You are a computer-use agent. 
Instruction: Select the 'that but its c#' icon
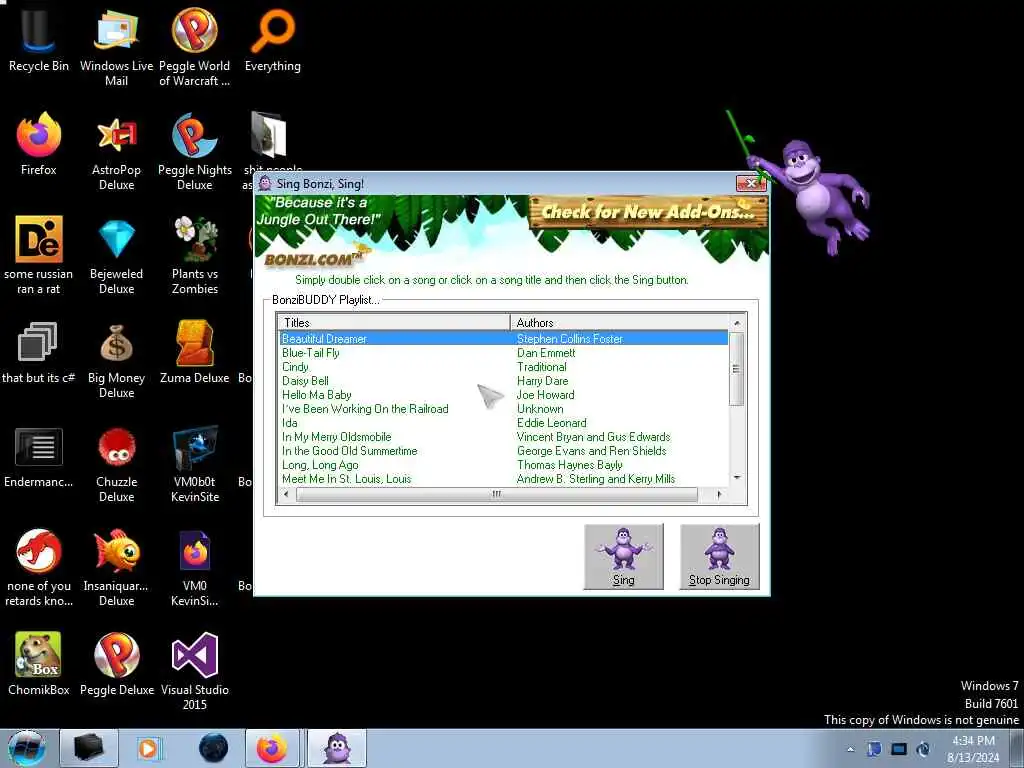coord(39,353)
